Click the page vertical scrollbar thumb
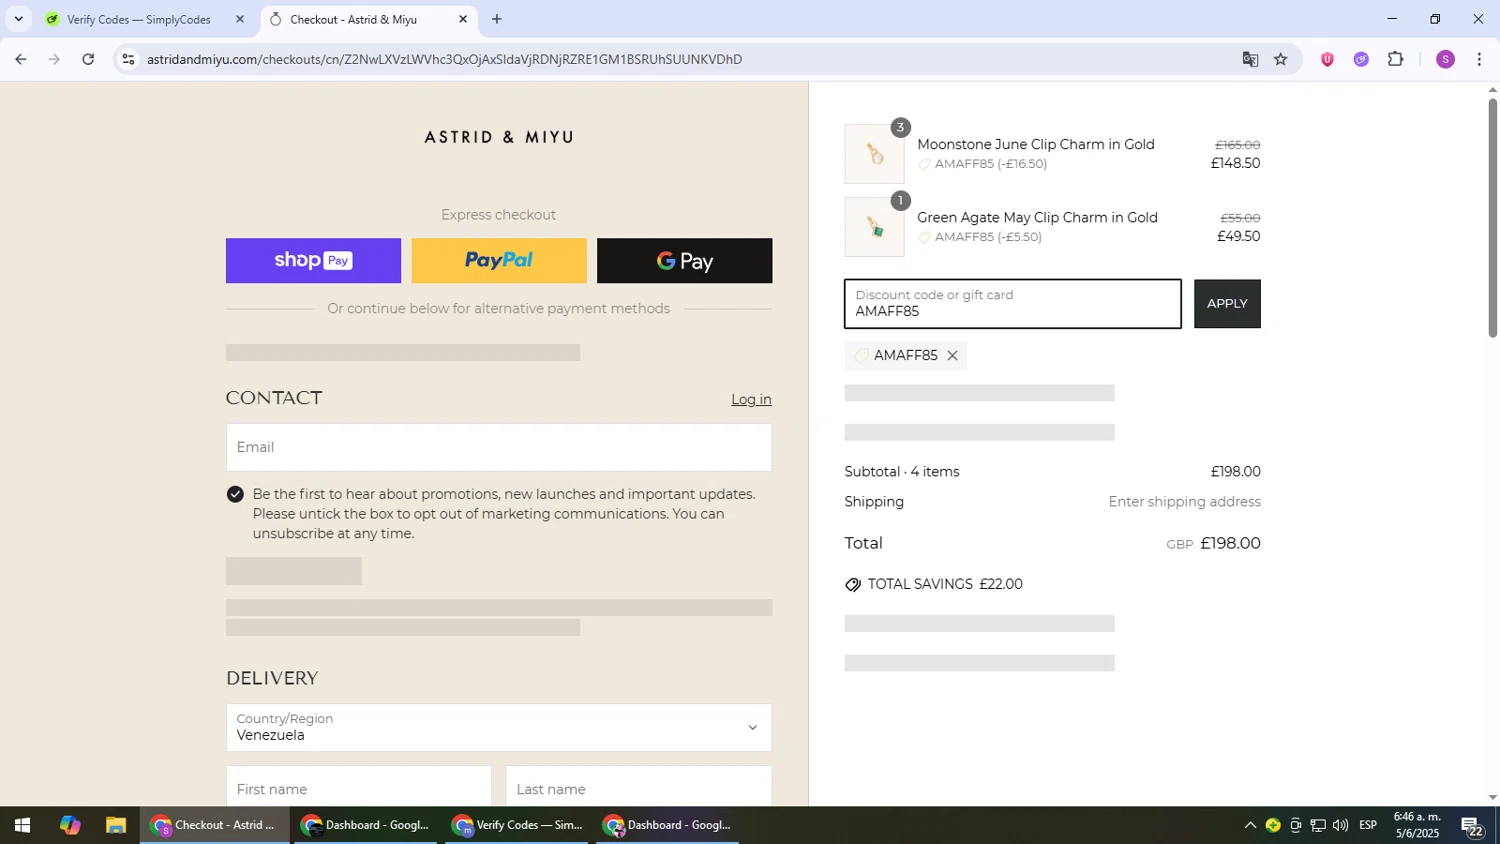The width and height of the screenshot is (1500, 844). 1492,218
